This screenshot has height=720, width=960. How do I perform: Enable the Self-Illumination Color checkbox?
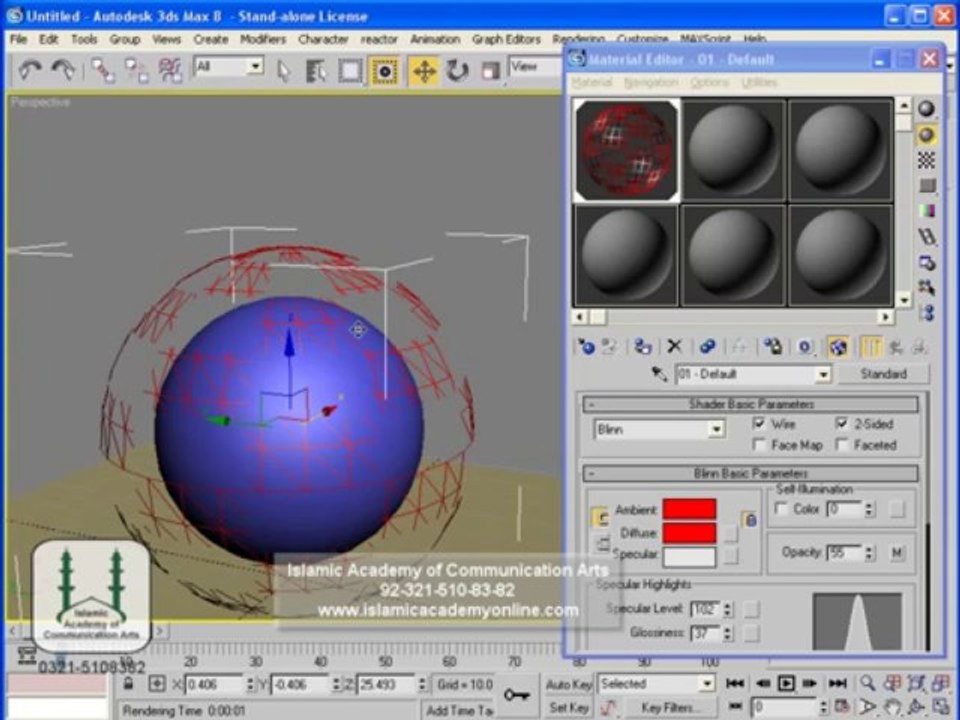click(x=781, y=508)
